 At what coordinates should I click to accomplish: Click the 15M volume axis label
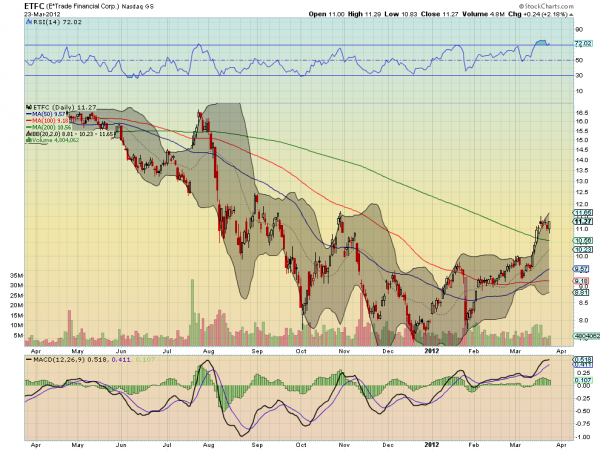(x=16, y=316)
